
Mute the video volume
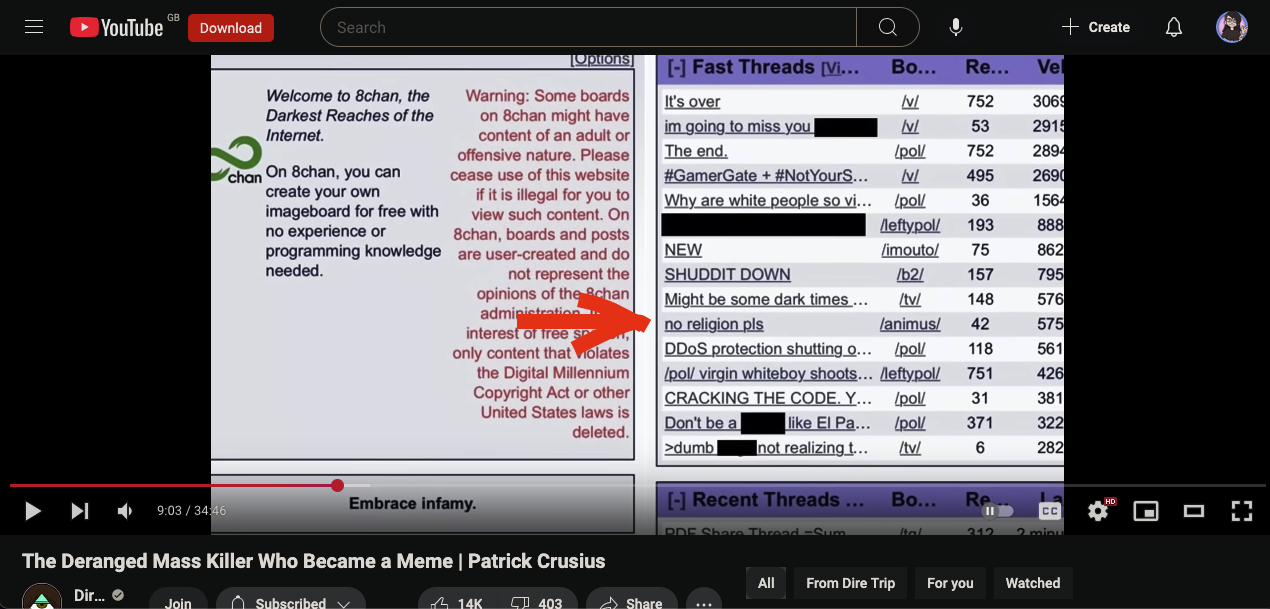pos(125,511)
